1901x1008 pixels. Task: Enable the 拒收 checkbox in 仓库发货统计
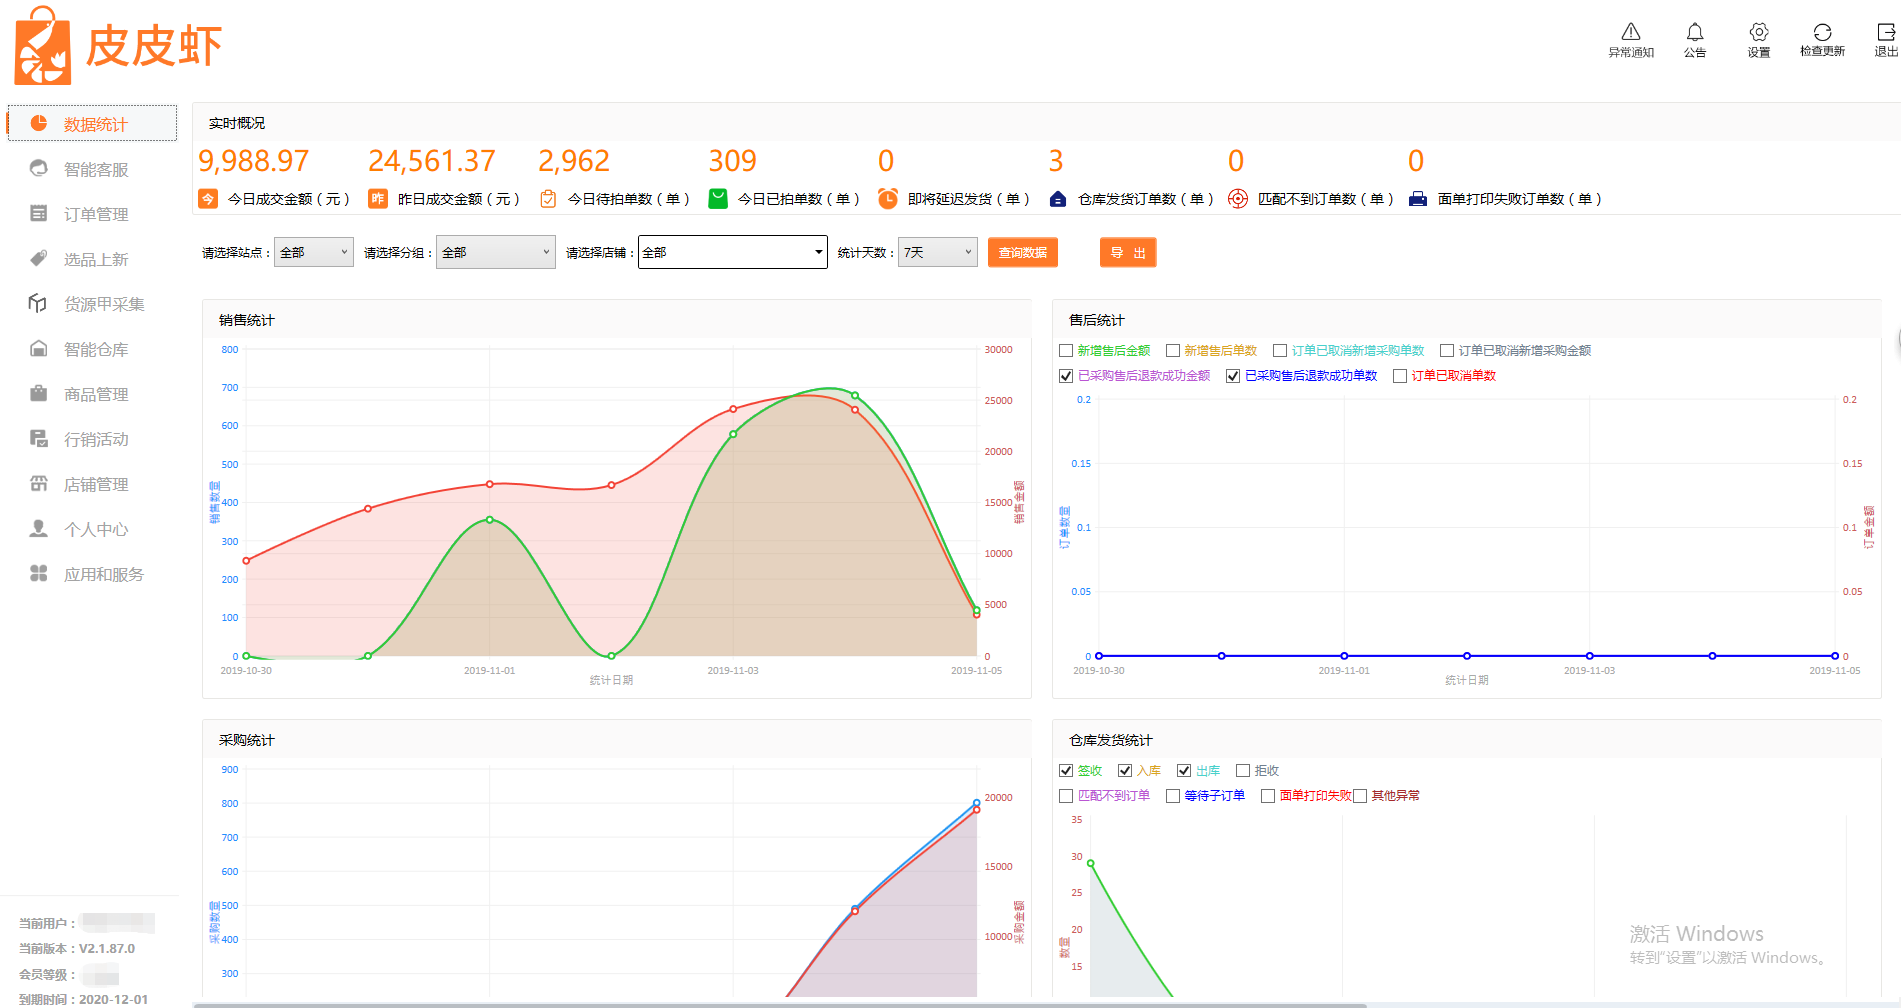pos(1243,770)
